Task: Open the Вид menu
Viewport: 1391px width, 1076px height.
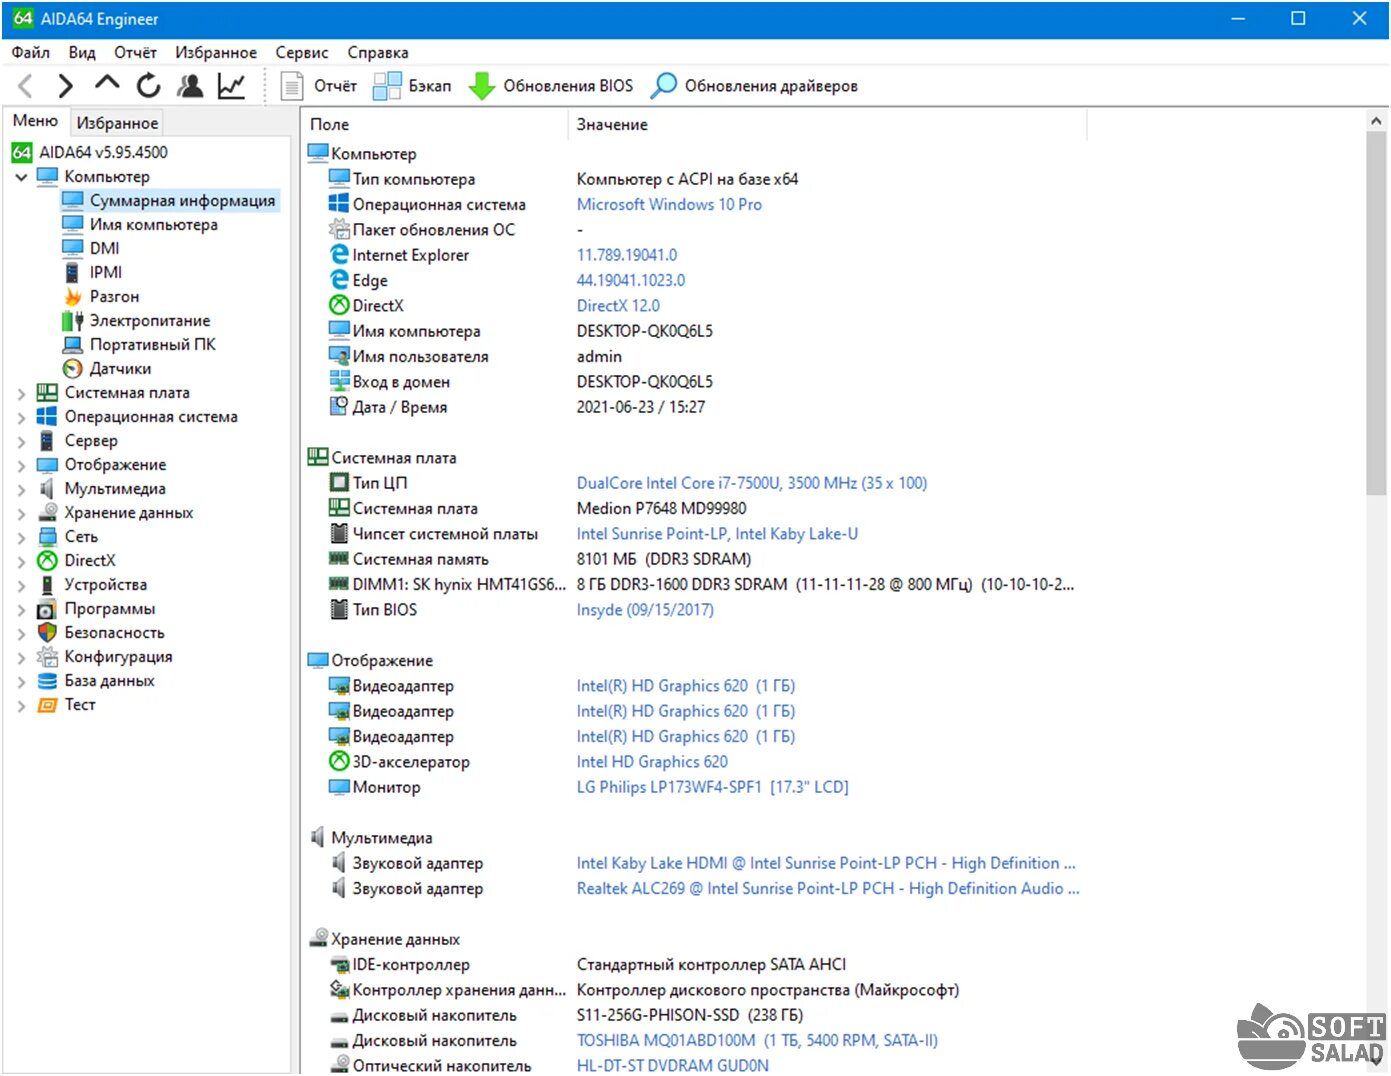Action: [82, 52]
